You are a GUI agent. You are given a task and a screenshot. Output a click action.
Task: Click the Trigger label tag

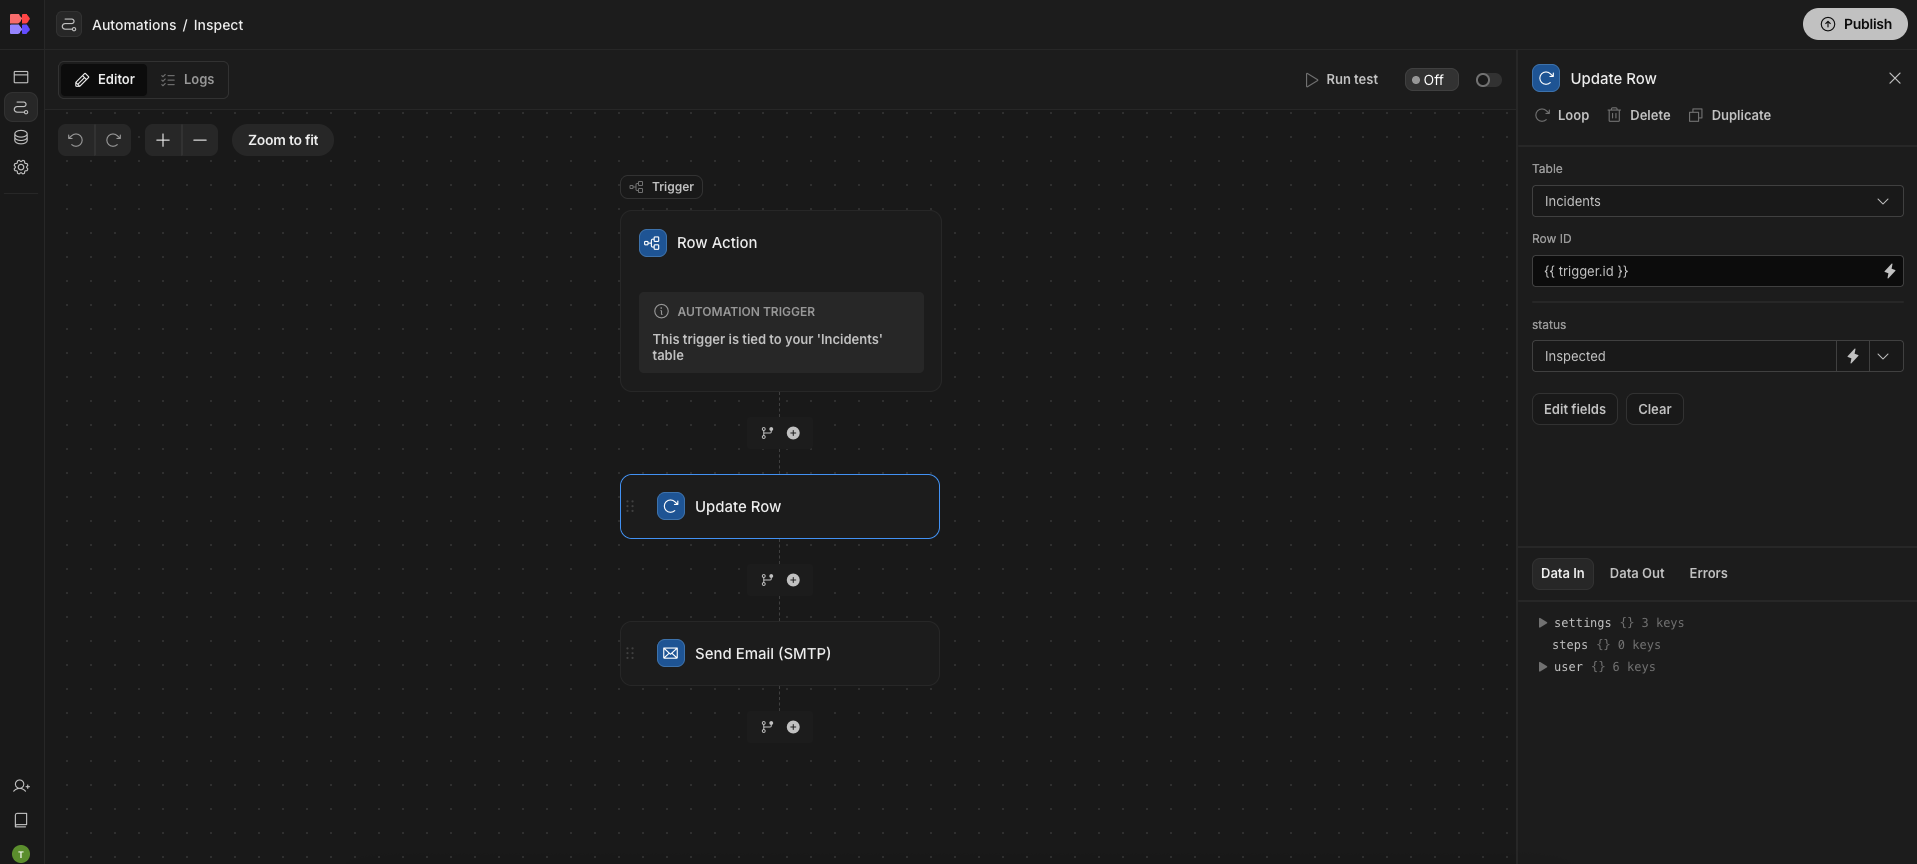[x=661, y=187]
